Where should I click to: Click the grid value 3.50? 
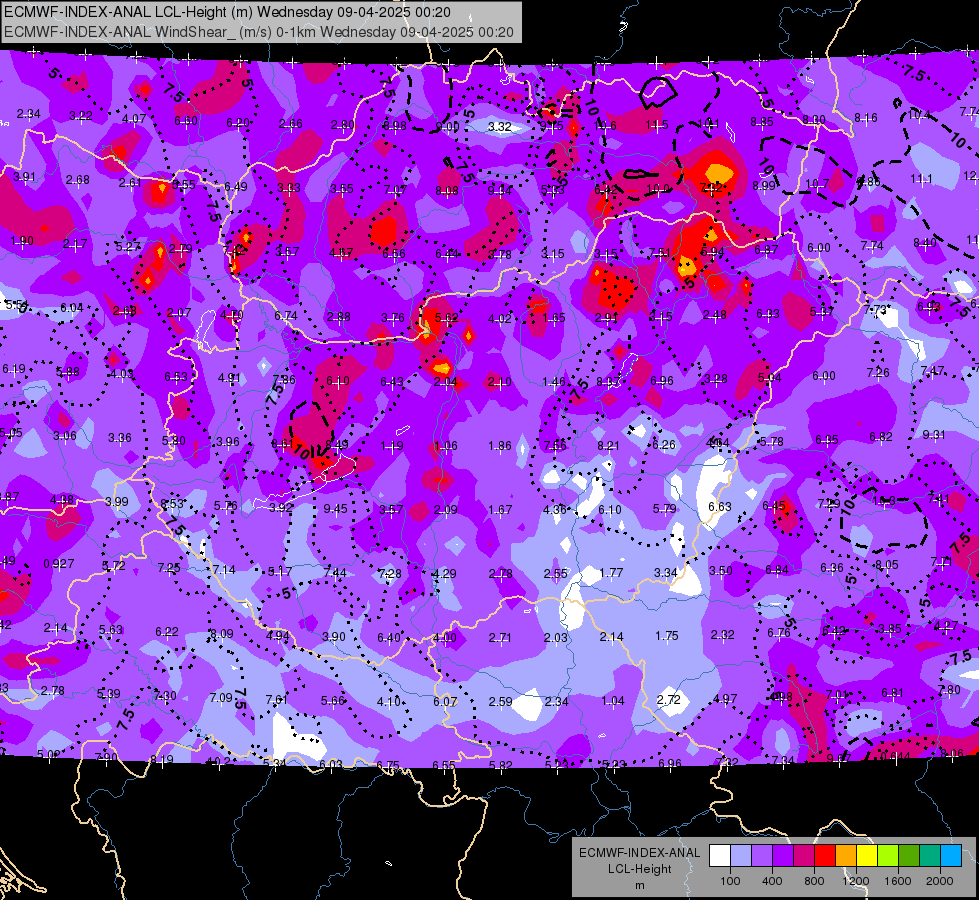[721, 571]
